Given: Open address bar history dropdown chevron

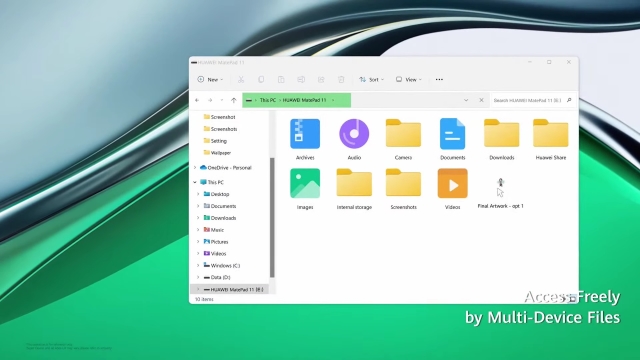Looking at the screenshot, I should tap(466, 100).
